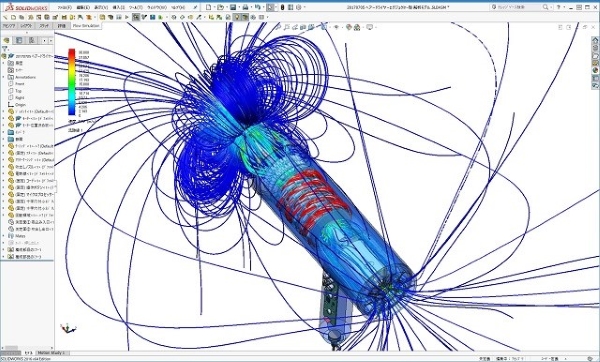The height and width of the screenshot is (362, 600).
Task: Click the New document icon
Action: [x=208, y=7]
